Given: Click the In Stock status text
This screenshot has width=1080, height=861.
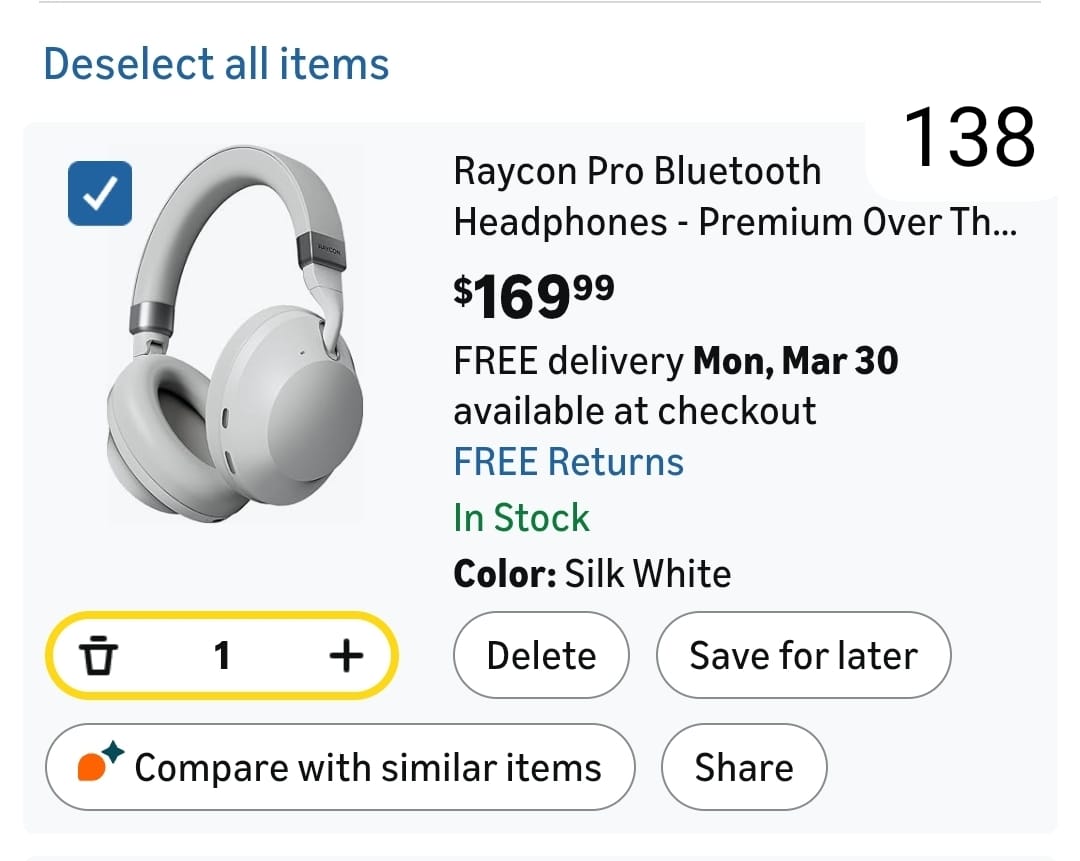Looking at the screenshot, I should [x=521, y=518].
